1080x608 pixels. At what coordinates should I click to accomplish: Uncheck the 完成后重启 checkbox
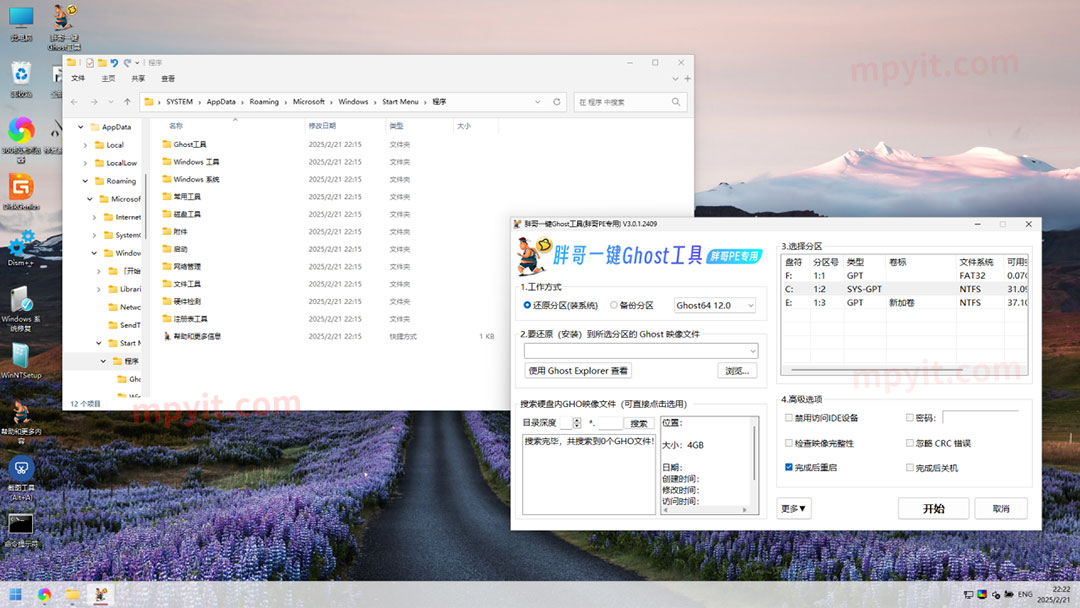coord(789,467)
